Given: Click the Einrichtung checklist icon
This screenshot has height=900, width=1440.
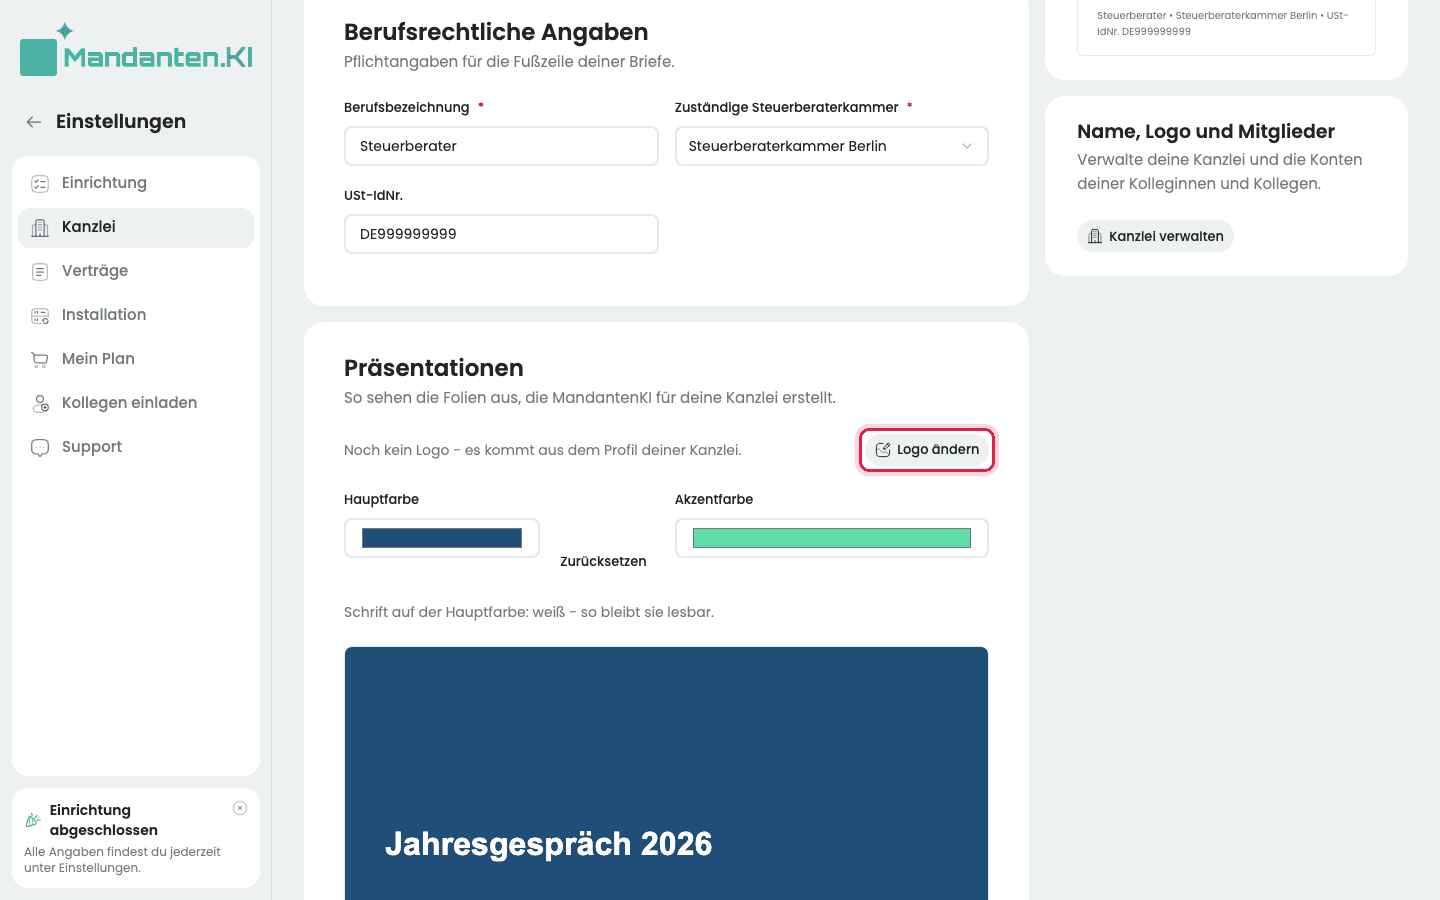Looking at the screenshot, I should tap(40, 183).
